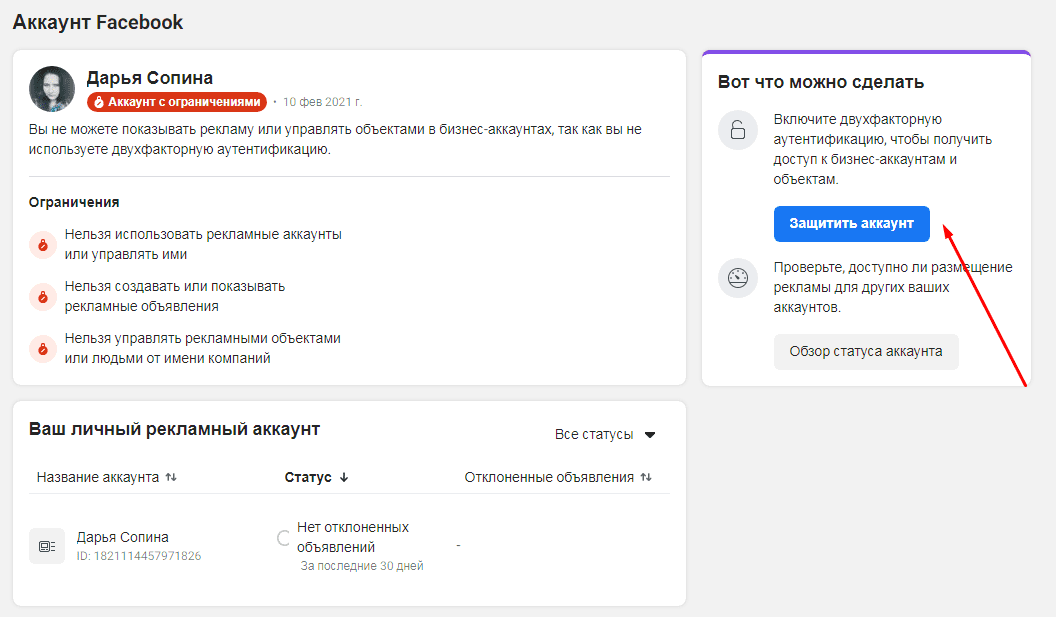
Task: Click Дарья Сопина's profile avatar
Action: 52,89
